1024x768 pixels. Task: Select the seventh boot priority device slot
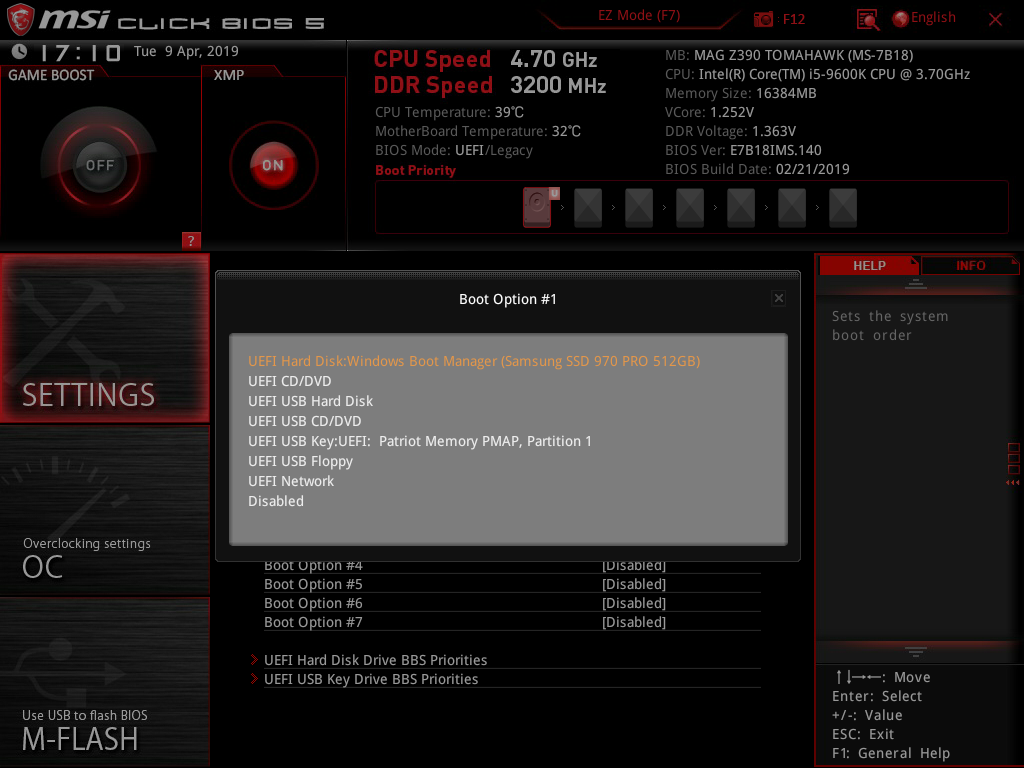(x=842, y=208)
